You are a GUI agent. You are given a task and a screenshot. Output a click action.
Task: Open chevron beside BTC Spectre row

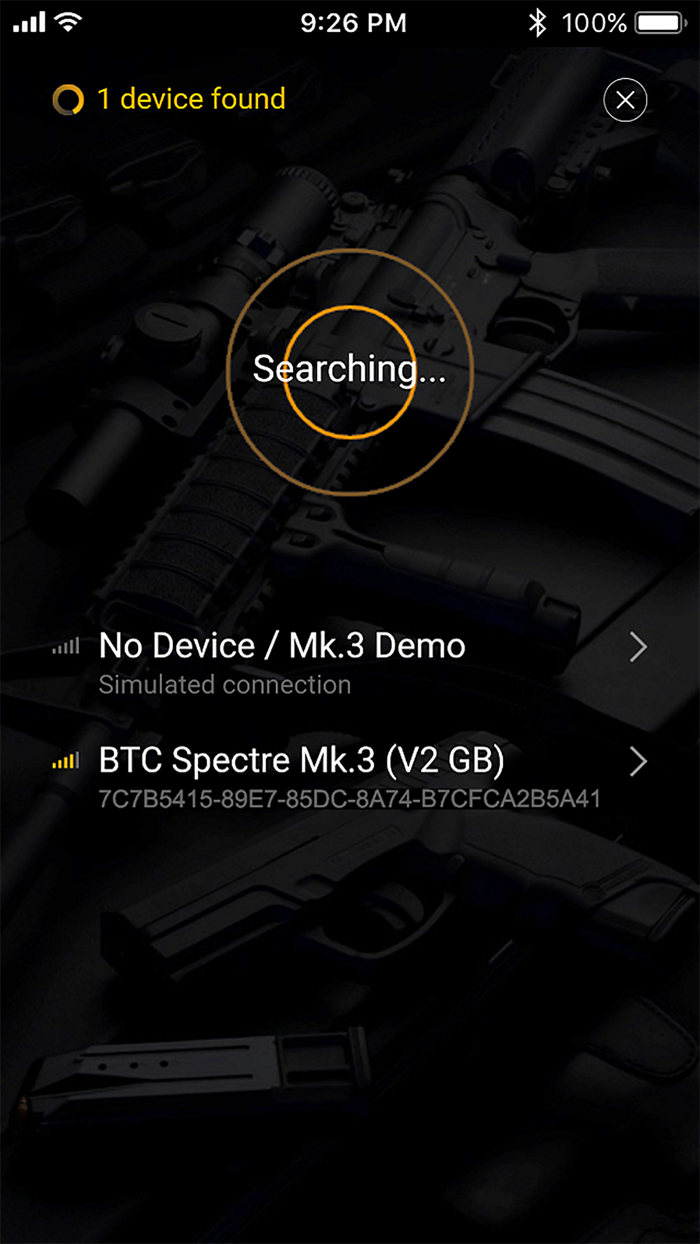coord(639,762)
